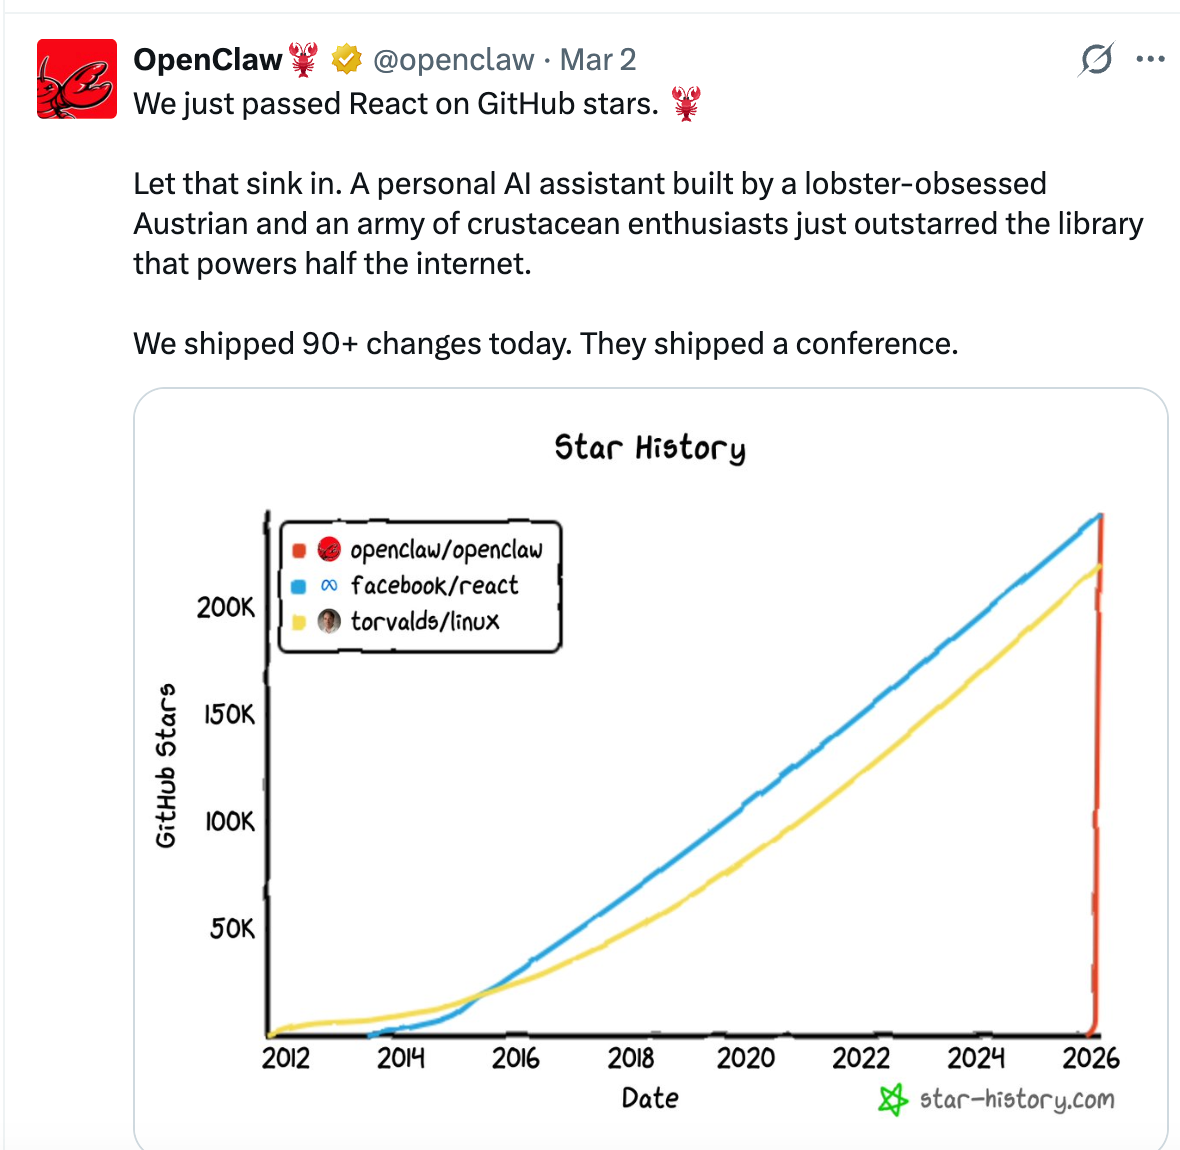Click the red openclaw legend color swatch
This screenshot has width=1180, height=1150.
pos(298,550)
